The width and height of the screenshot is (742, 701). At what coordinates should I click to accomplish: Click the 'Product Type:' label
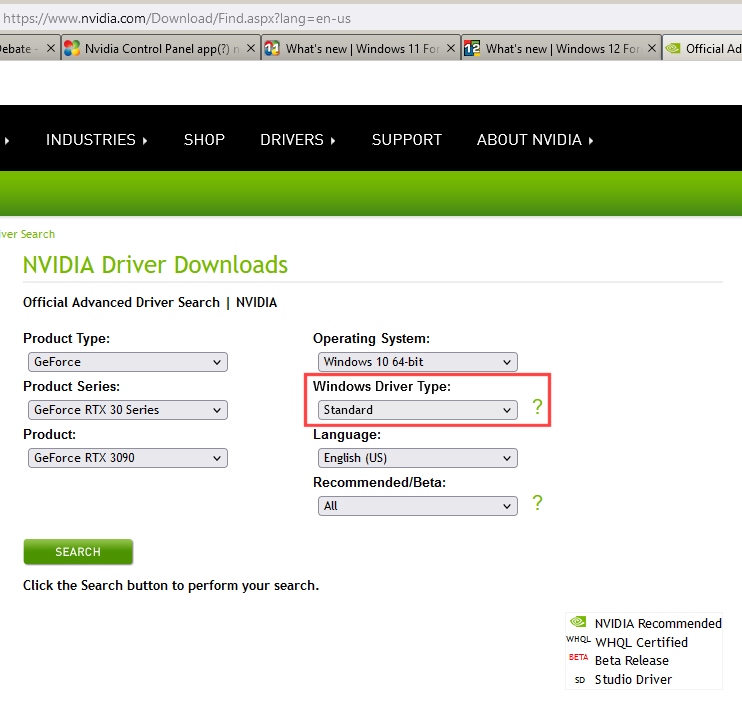coord(66,338)
